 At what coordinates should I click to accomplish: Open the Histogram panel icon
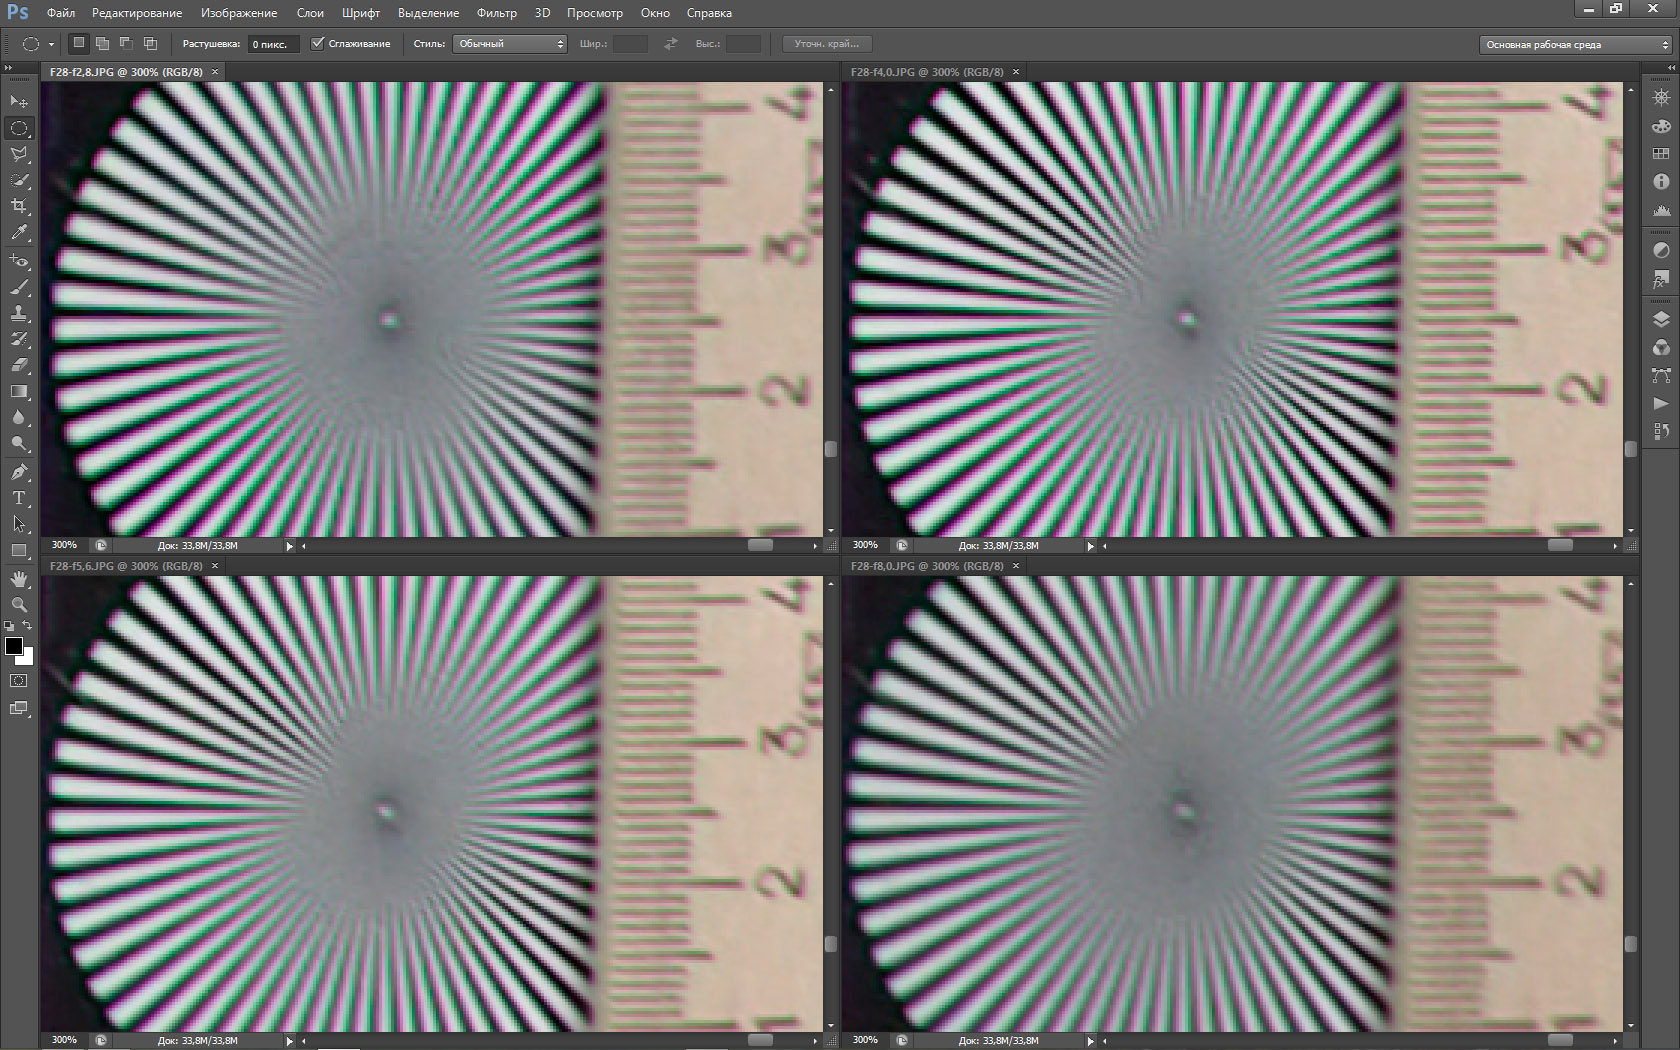[1661, 210]
